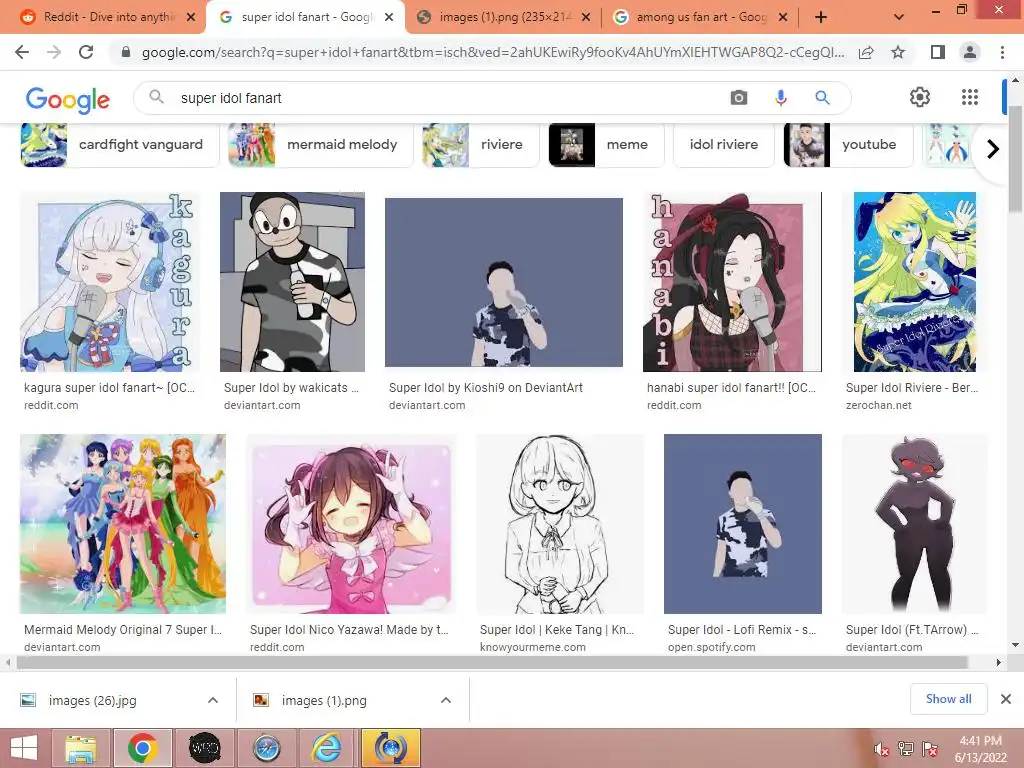Open the Super Idol Ft.TArrow image
This screenshot has height=768, width=1024.
click(915, 524)
